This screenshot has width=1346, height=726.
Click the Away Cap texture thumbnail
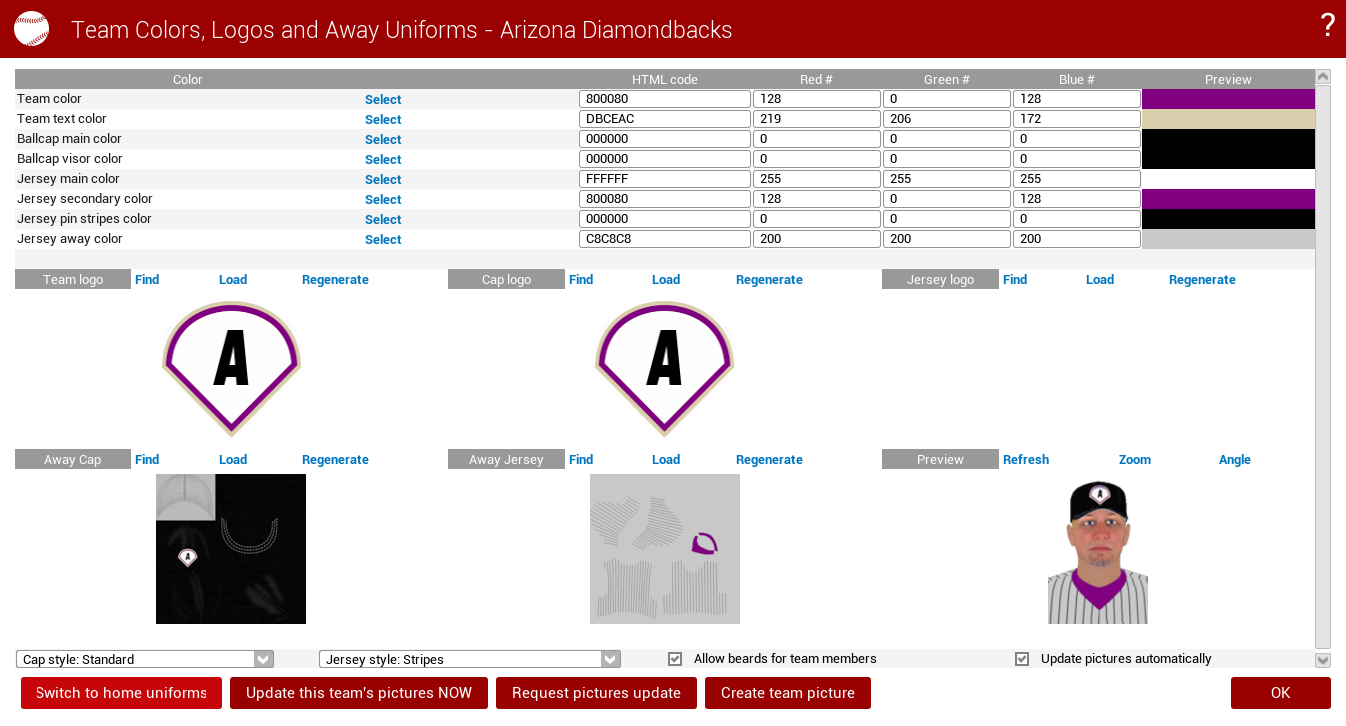pyautogui.click(x=231, y=549)
